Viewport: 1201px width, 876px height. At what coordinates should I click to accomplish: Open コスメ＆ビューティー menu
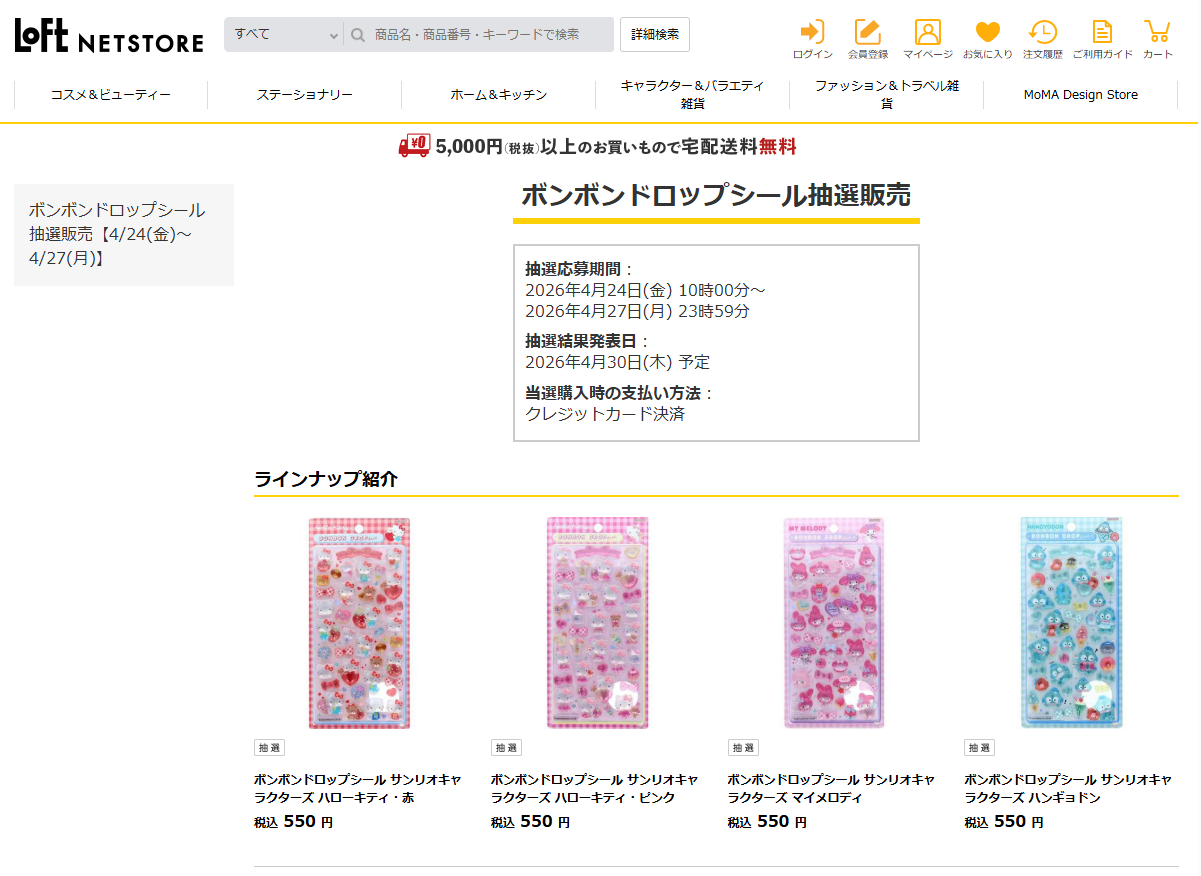click(111, 95)
